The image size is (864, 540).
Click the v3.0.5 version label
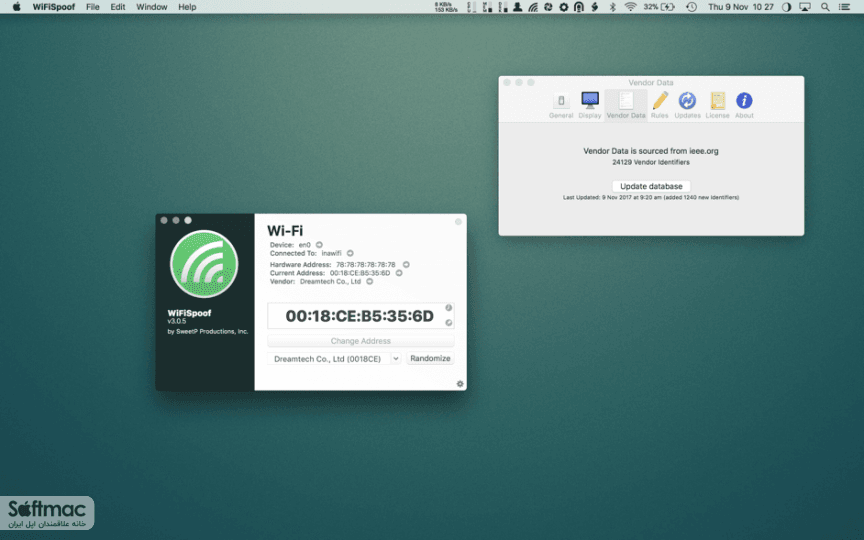click(x=177, y=321)
